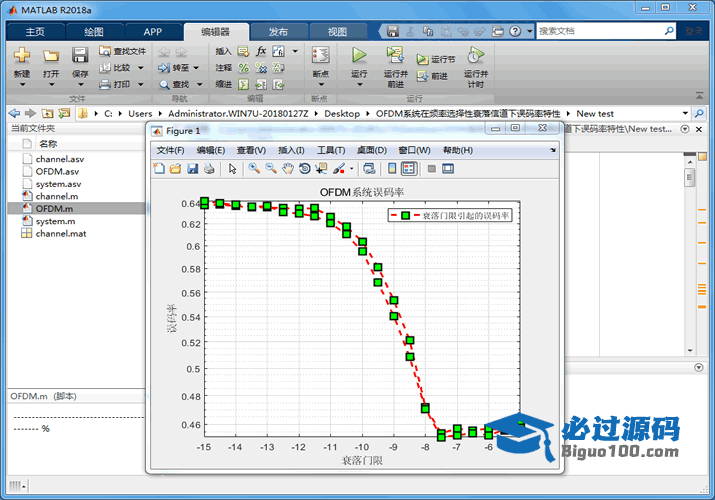The image size is (715, 500).
Task: Open the Publish (发布) tab
Action: tap(278, 32)
